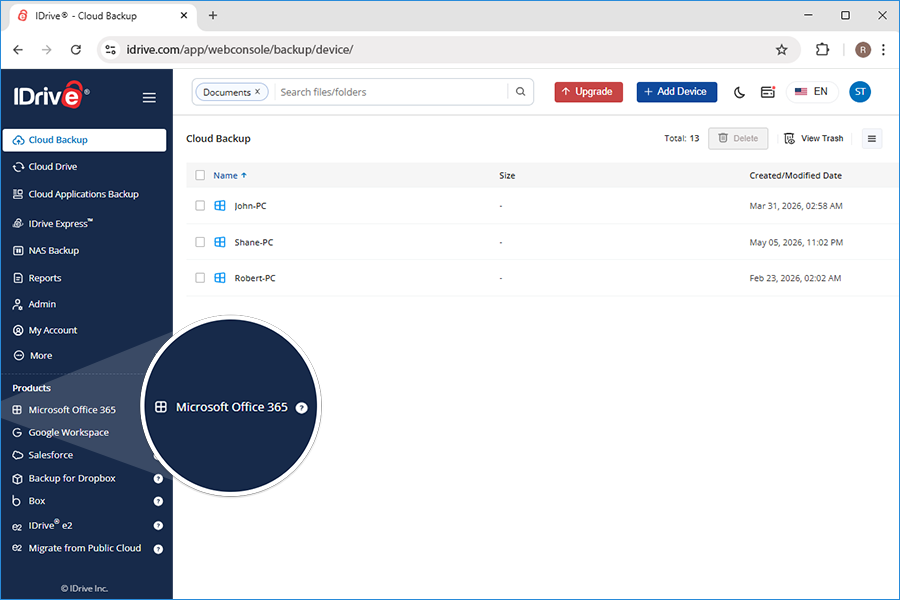The image size is (900, 600).
Task: Open the browser extensions puzzle icon
Action: (822, 50)
